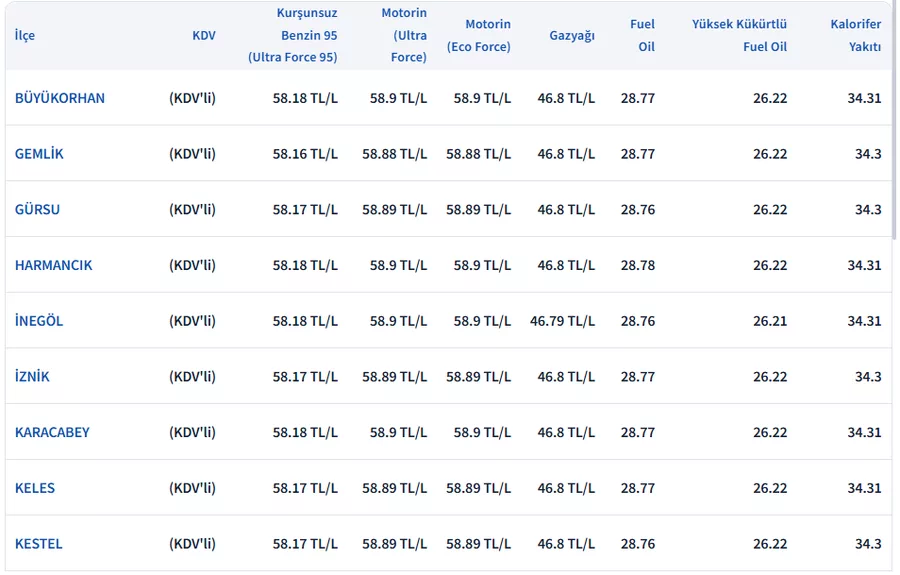900x575 pixels.
Task: Click the Yüksek Kükürtlü Fuel Oil header
Action: pos(739,35)
